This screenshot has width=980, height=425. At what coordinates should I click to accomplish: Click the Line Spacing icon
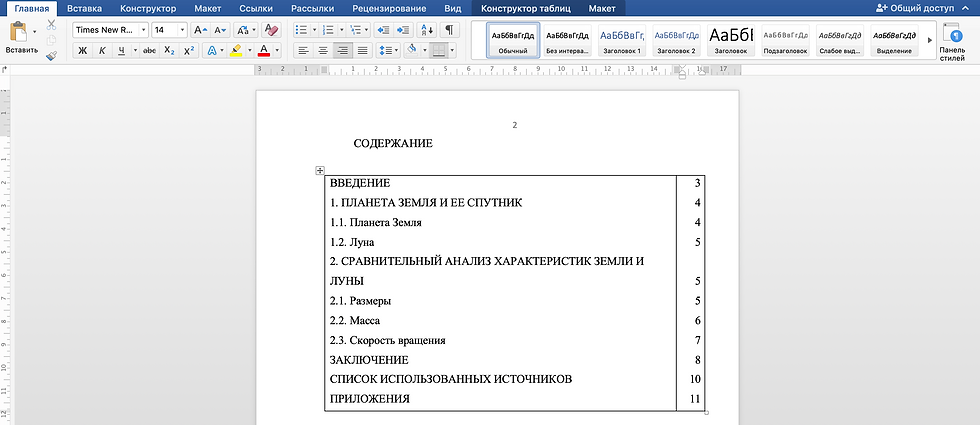pos(386,51)
